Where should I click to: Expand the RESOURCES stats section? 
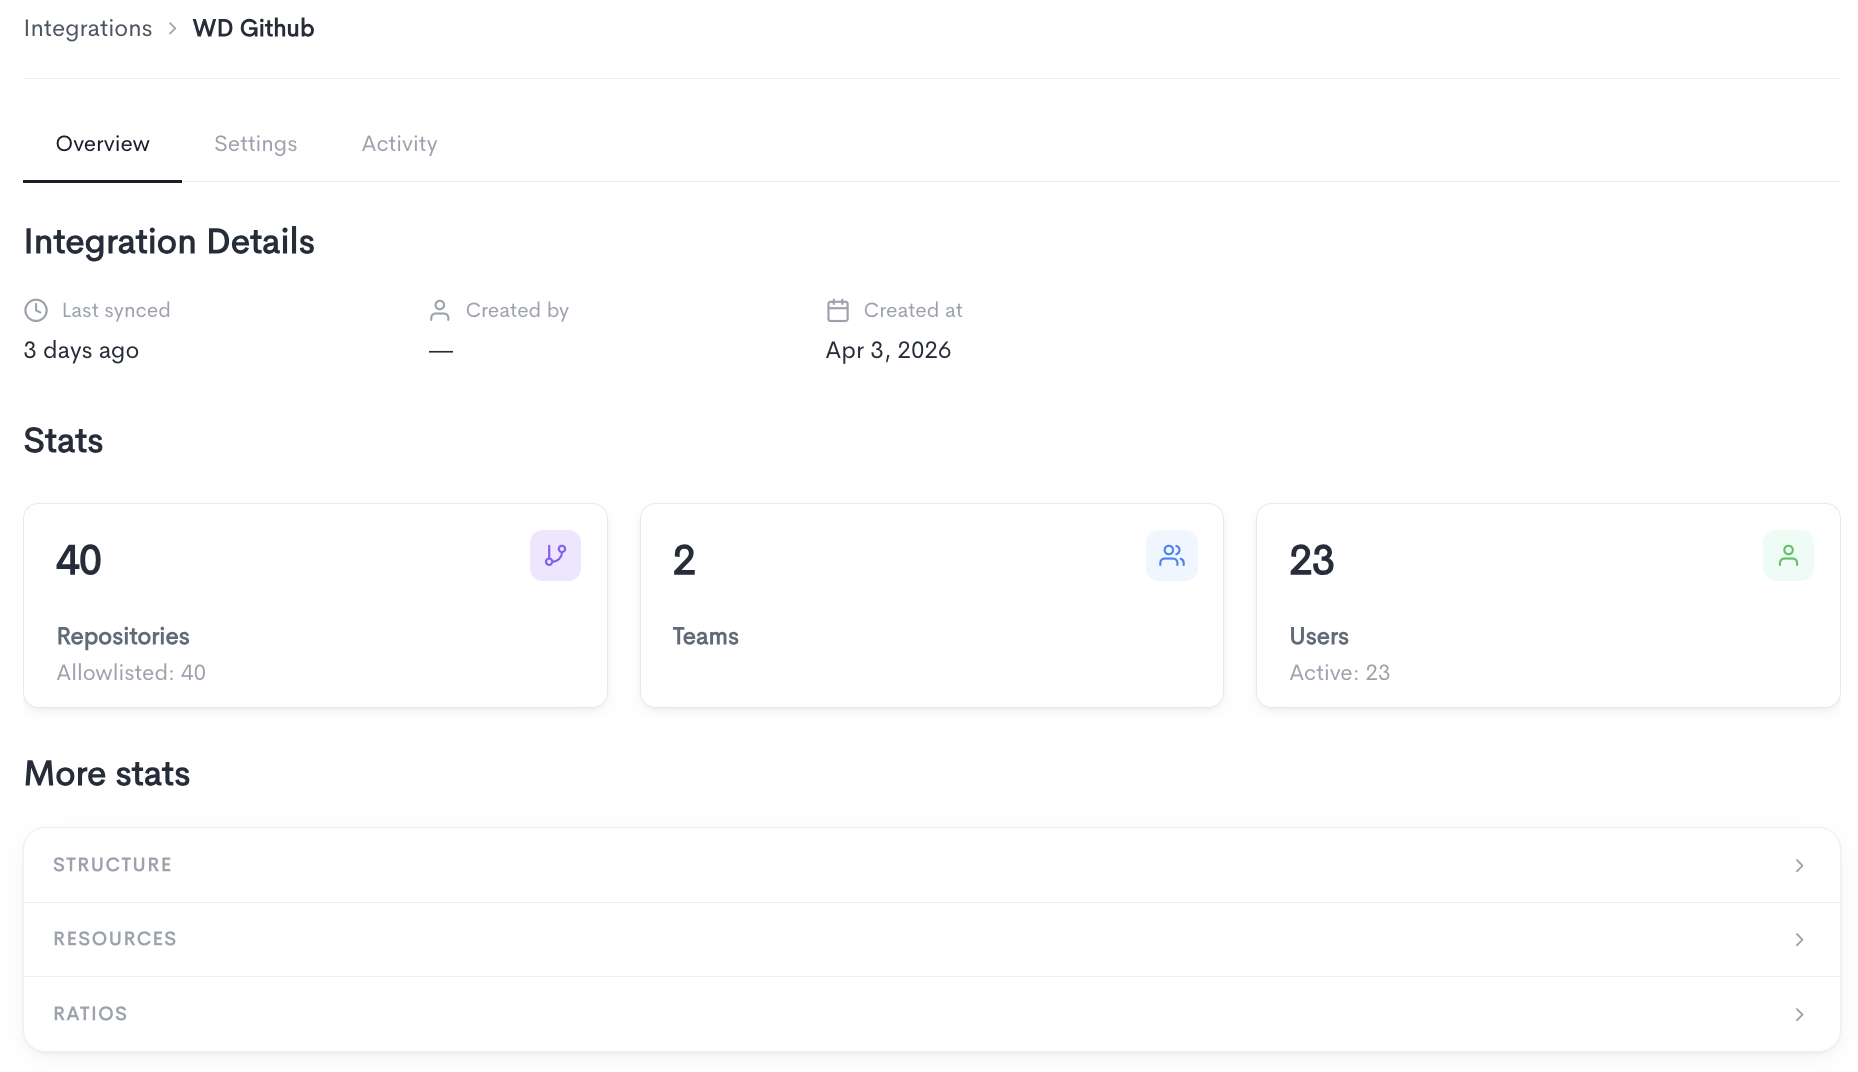(931, 939)
